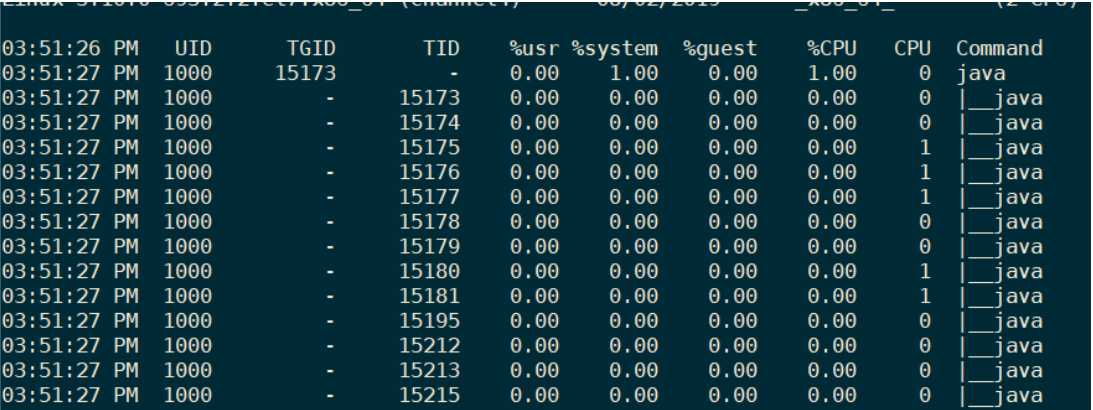Viewport: 1093px width, 410px height.
Task: Click TID 15180 in the thread list
Action: (x=429, y=271)
